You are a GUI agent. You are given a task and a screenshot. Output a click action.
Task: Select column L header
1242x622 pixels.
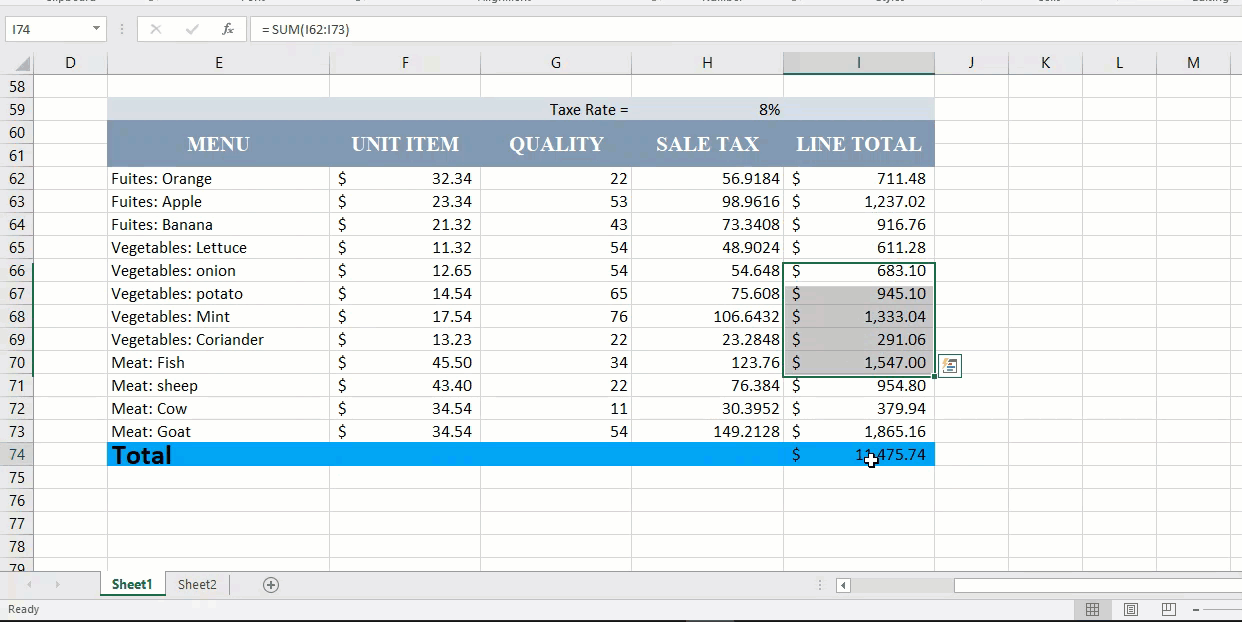[x=1119, y=63]
